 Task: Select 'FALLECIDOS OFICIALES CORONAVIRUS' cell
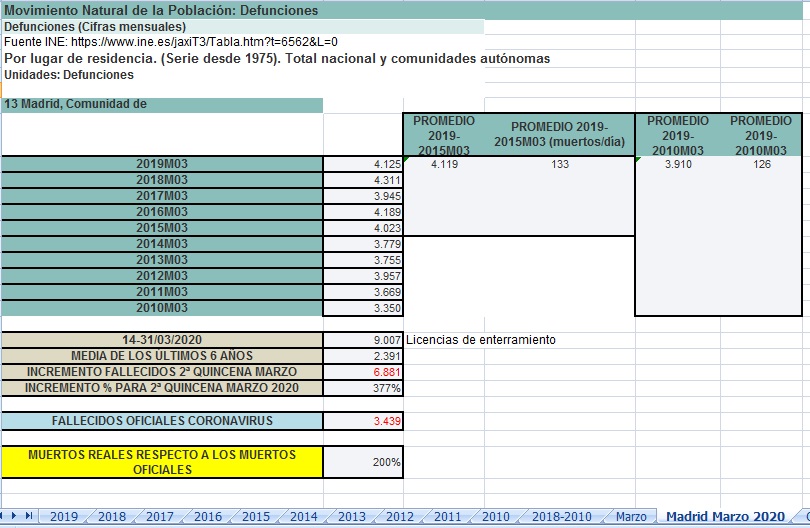162,421
